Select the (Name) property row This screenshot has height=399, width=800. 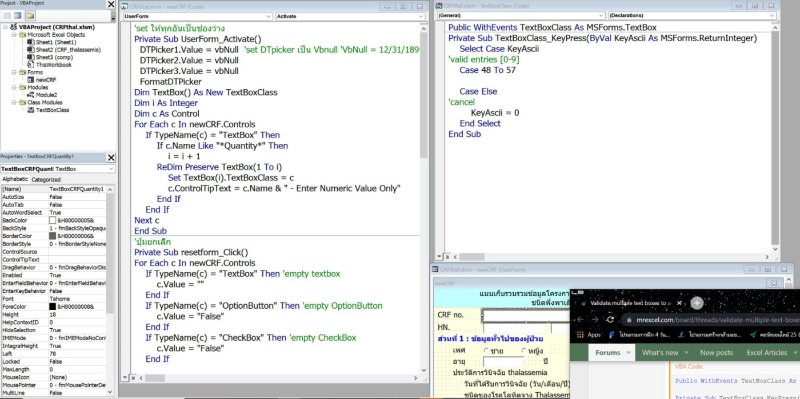(x=54, y=189)
